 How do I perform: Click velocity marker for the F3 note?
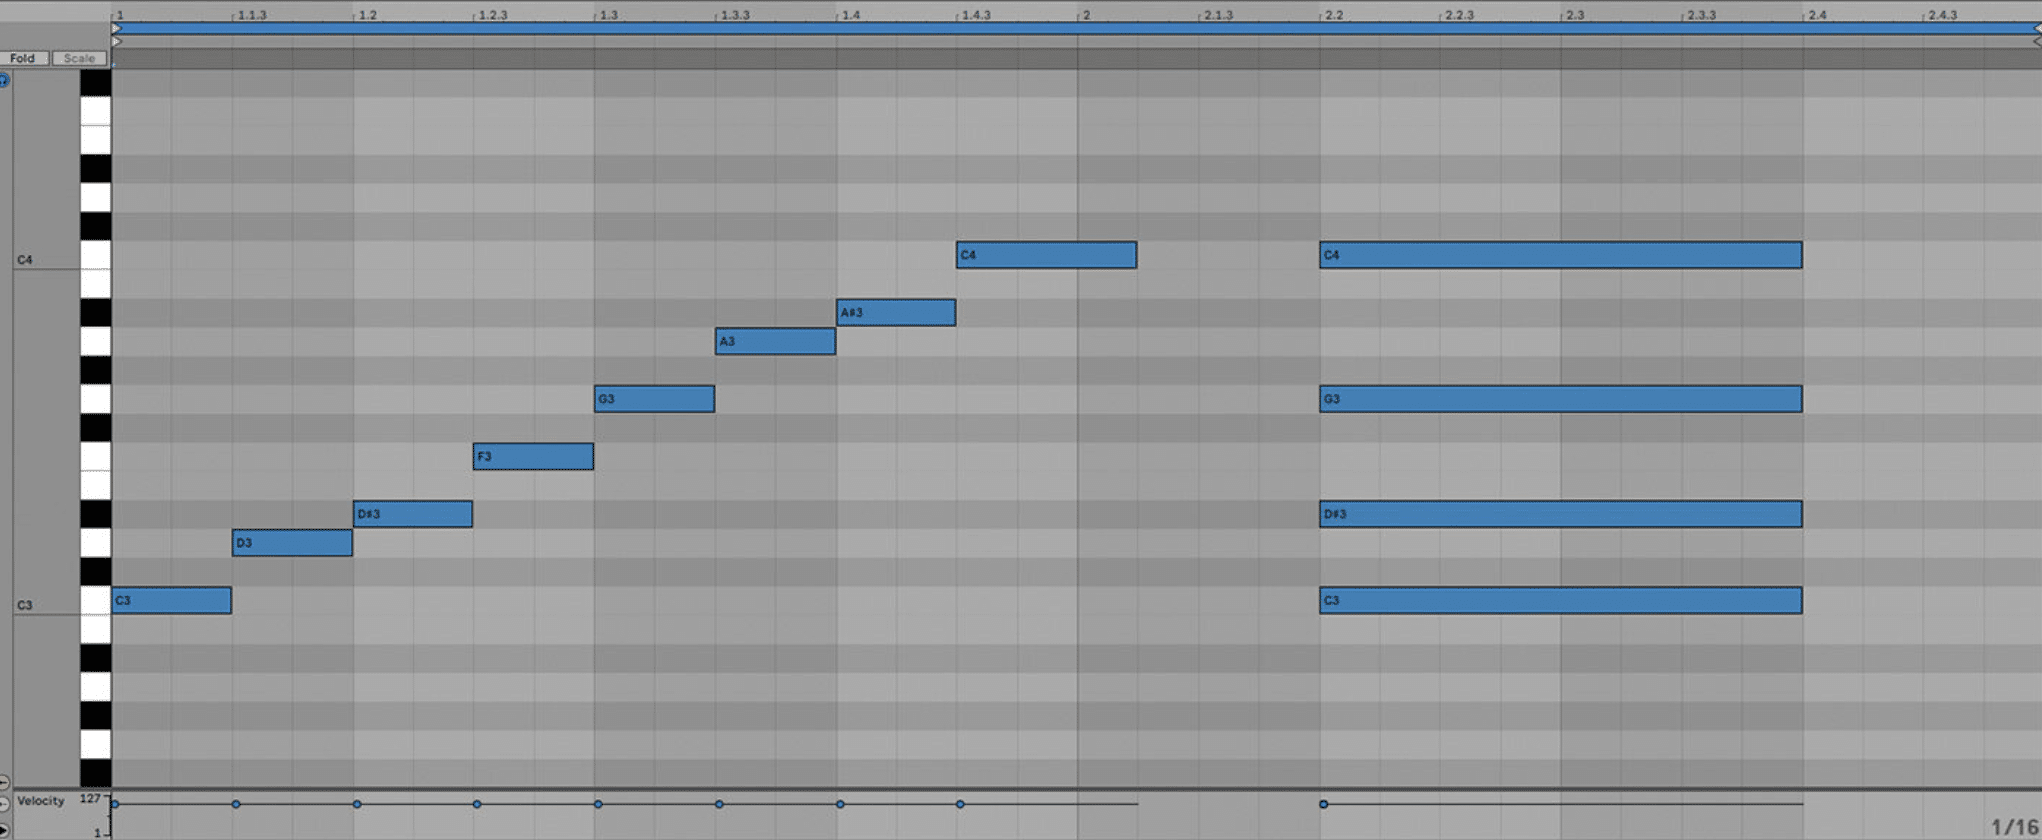[477, 804]
